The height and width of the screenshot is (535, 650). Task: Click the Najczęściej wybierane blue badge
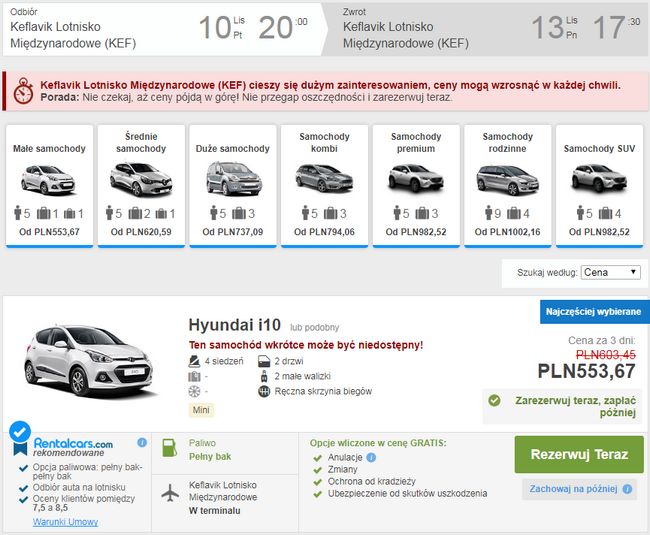pos(593,312)
